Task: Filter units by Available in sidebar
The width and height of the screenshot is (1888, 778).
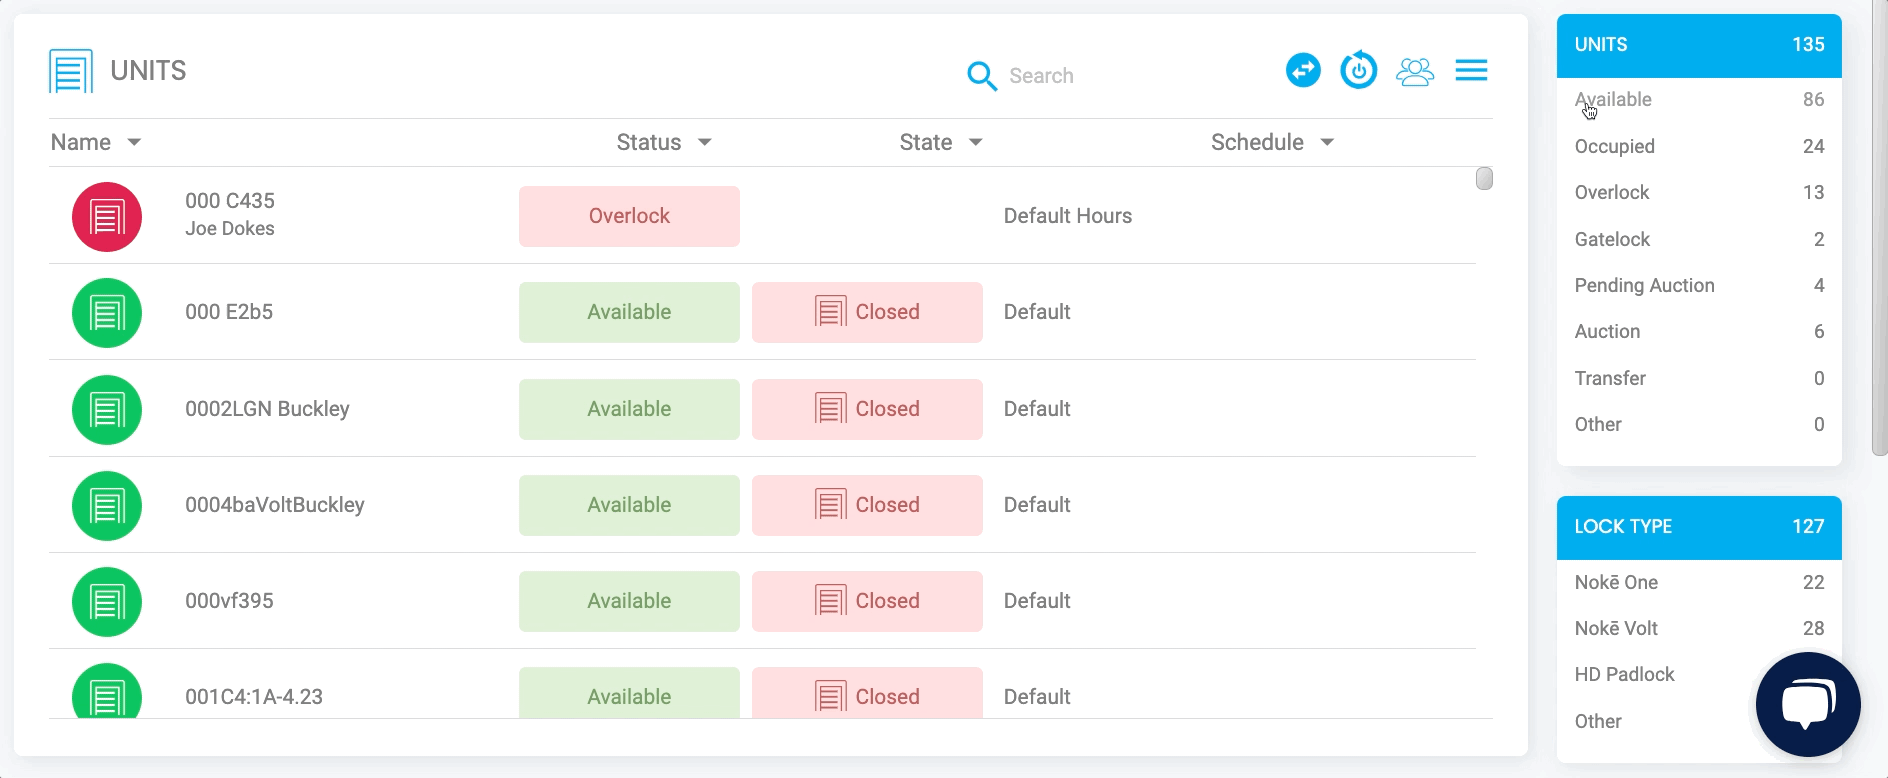Action: pos(1613,100)
